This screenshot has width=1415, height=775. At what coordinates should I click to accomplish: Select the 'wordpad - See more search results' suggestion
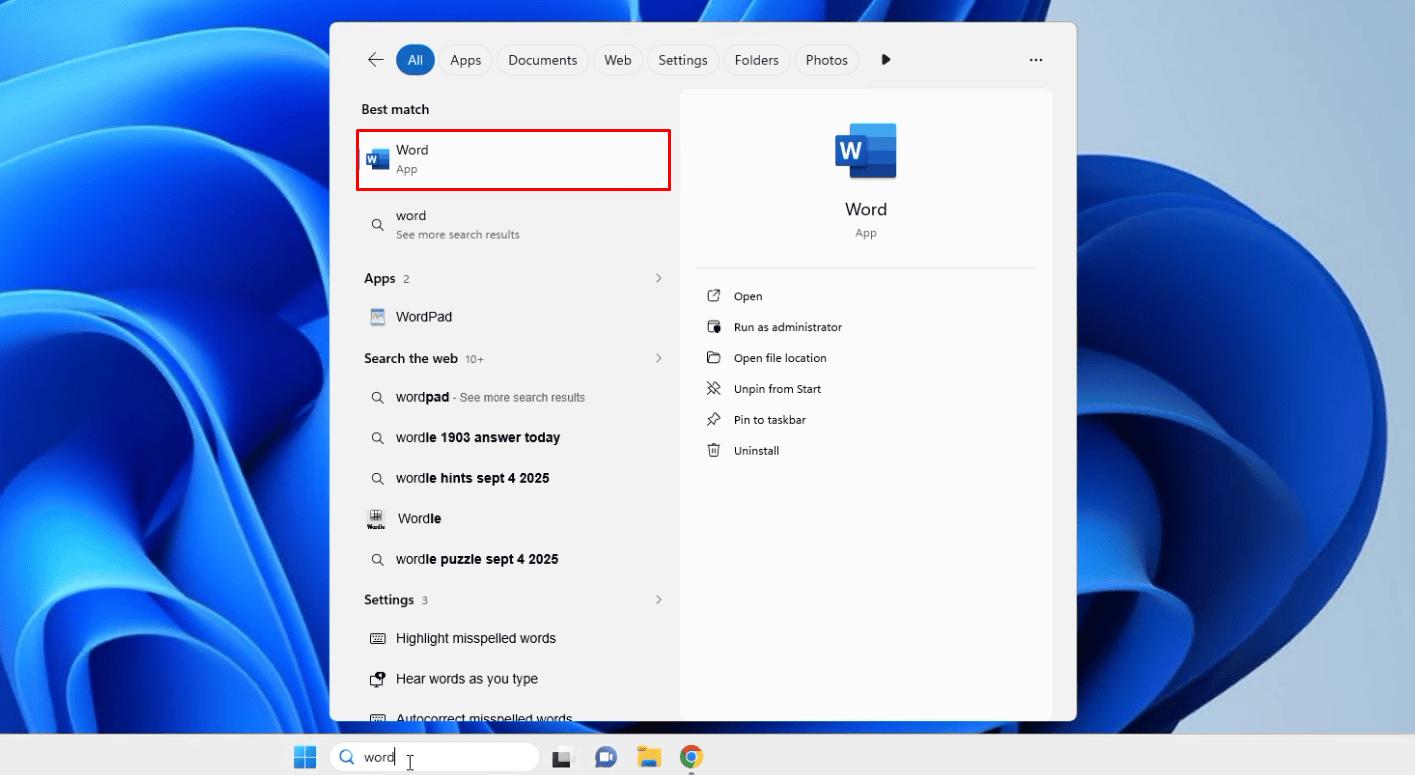click(x=514, y=397)
